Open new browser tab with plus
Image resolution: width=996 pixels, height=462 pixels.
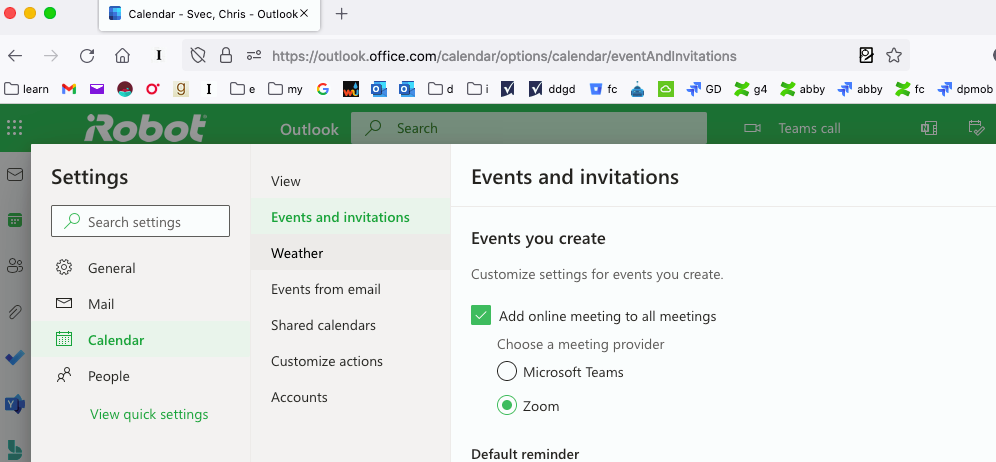click(342, 14)
